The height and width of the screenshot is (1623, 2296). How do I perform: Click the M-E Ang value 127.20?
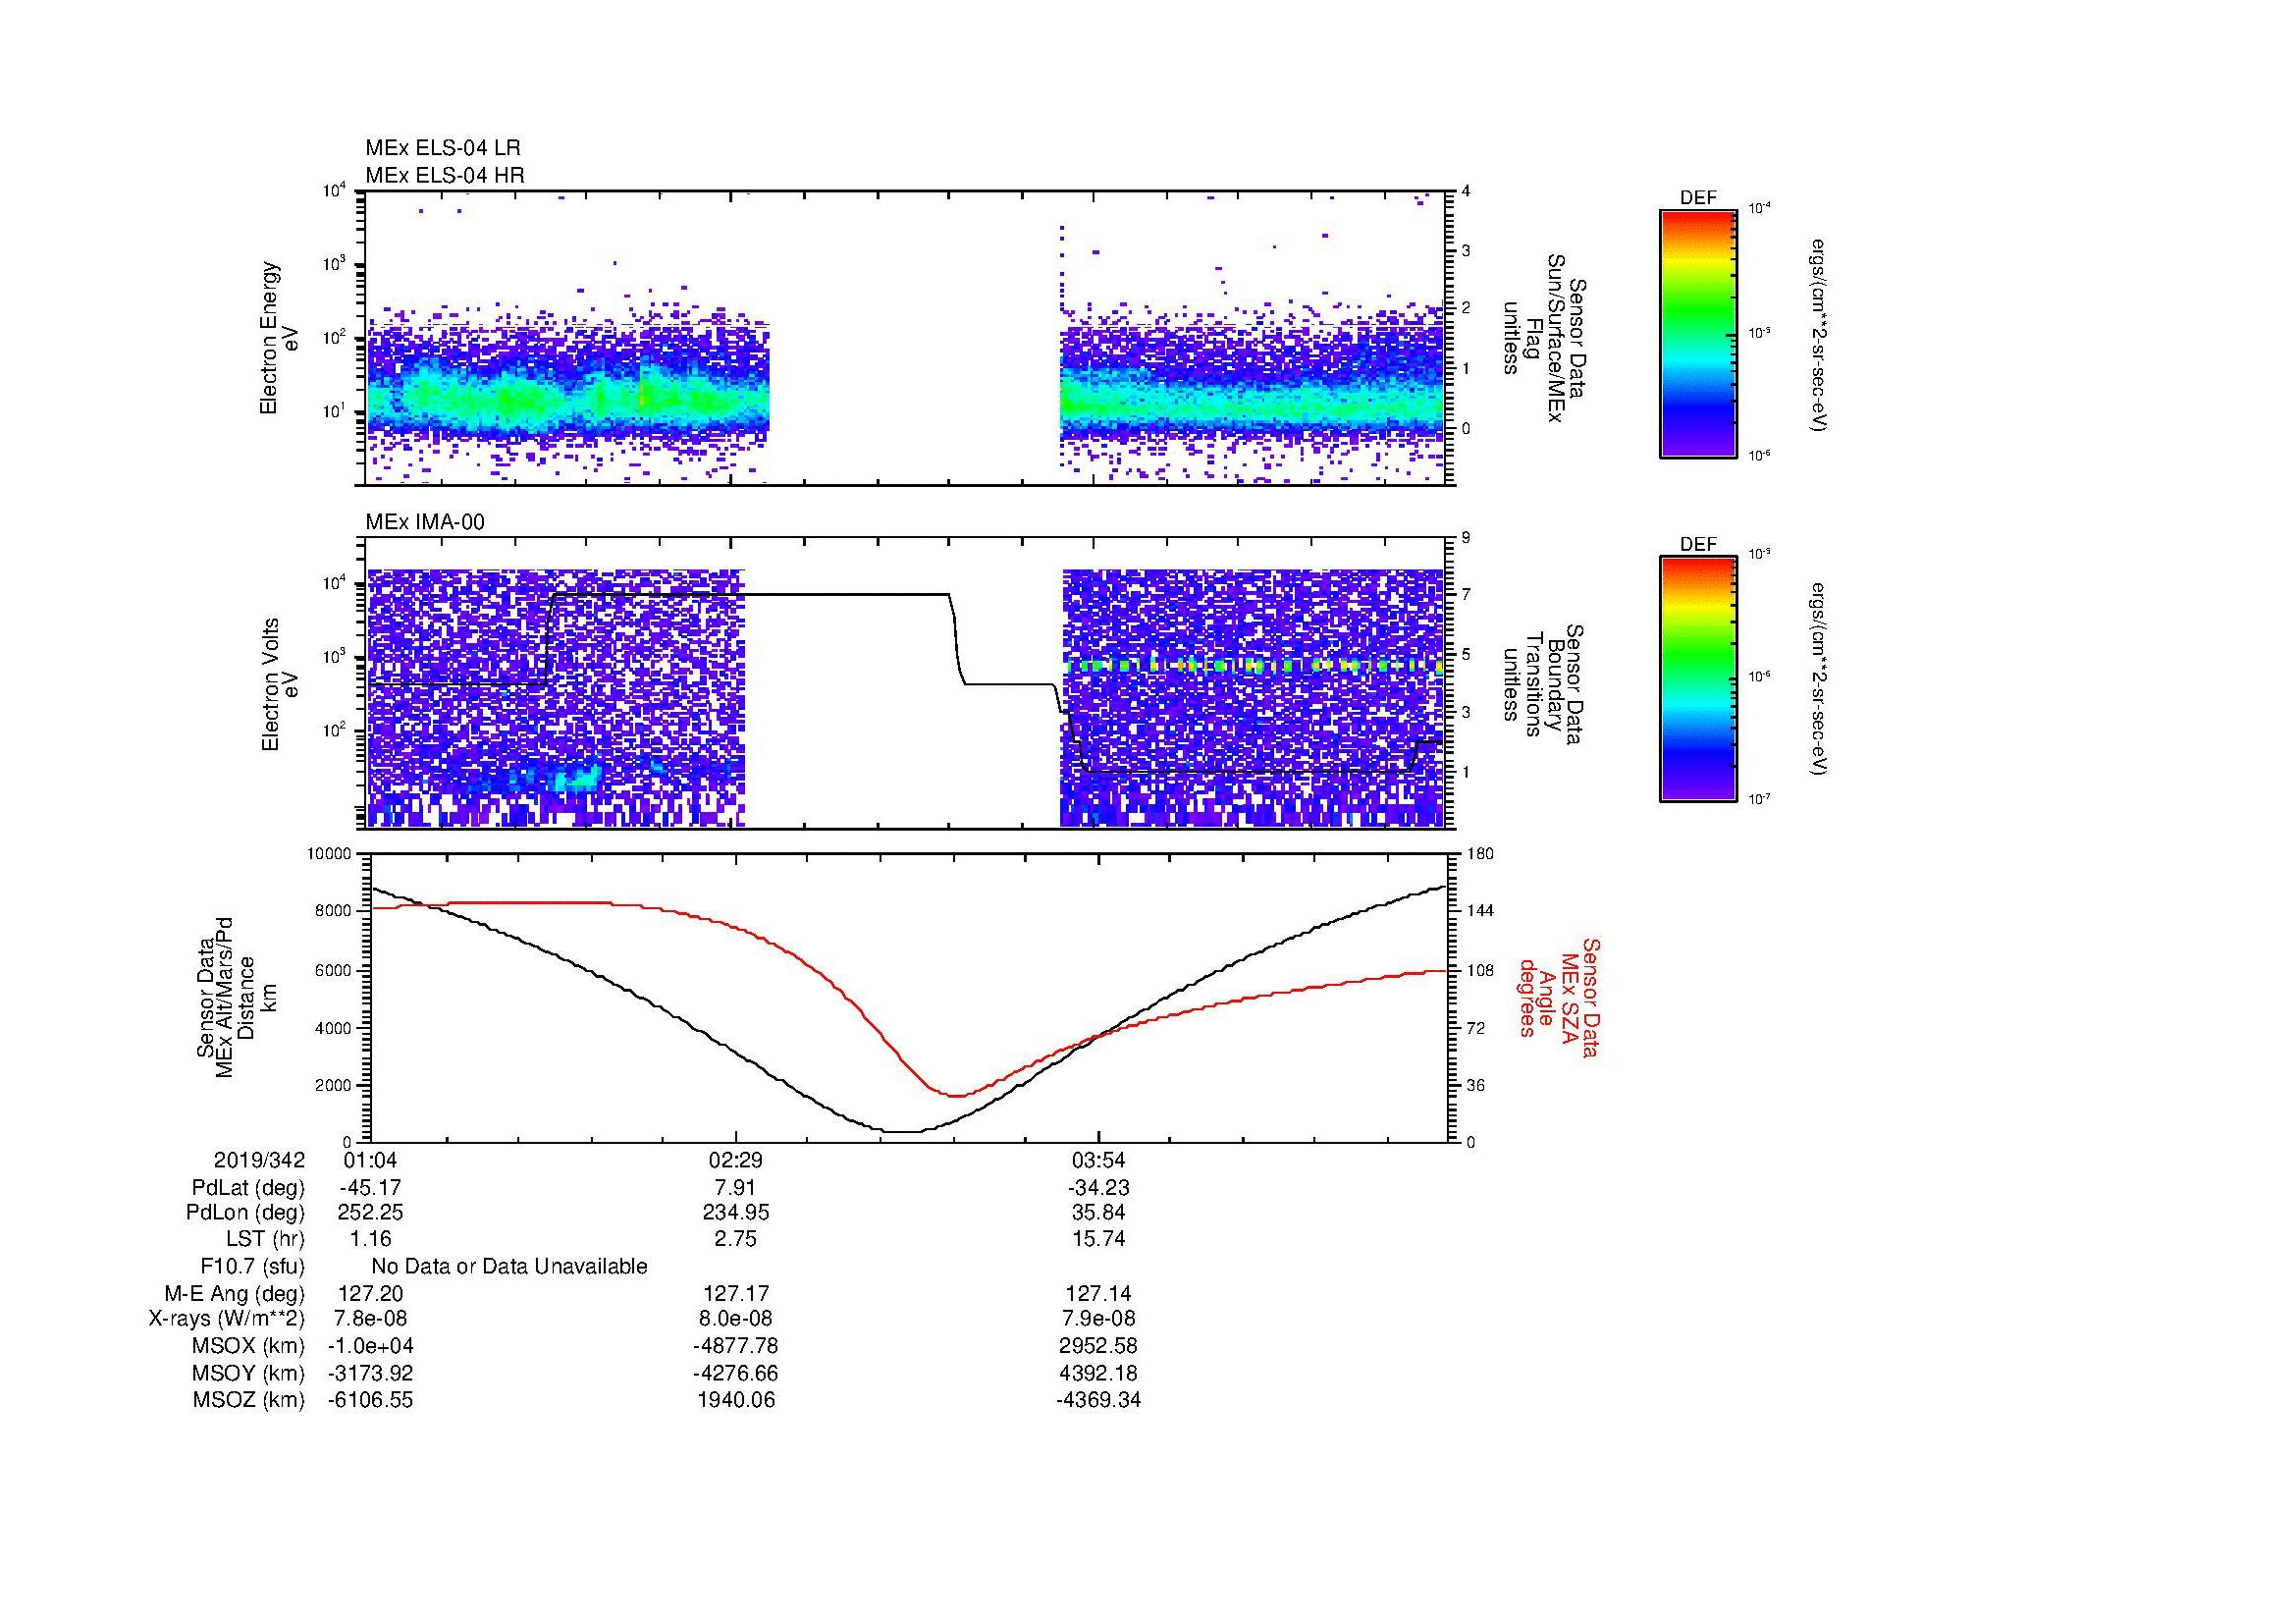(371, 1292)
